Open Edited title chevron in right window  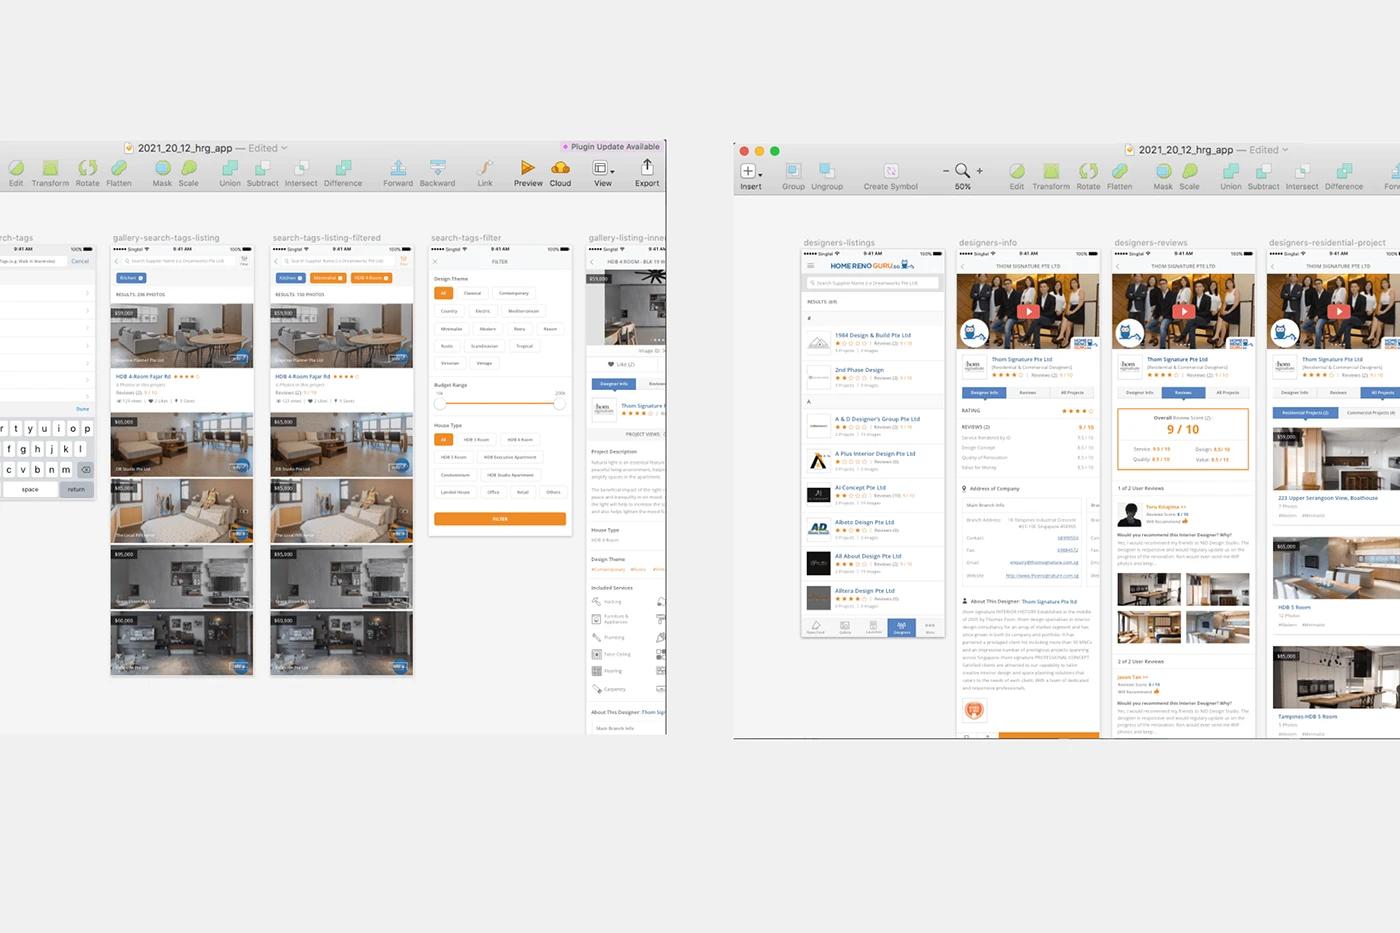[1285, 150]
